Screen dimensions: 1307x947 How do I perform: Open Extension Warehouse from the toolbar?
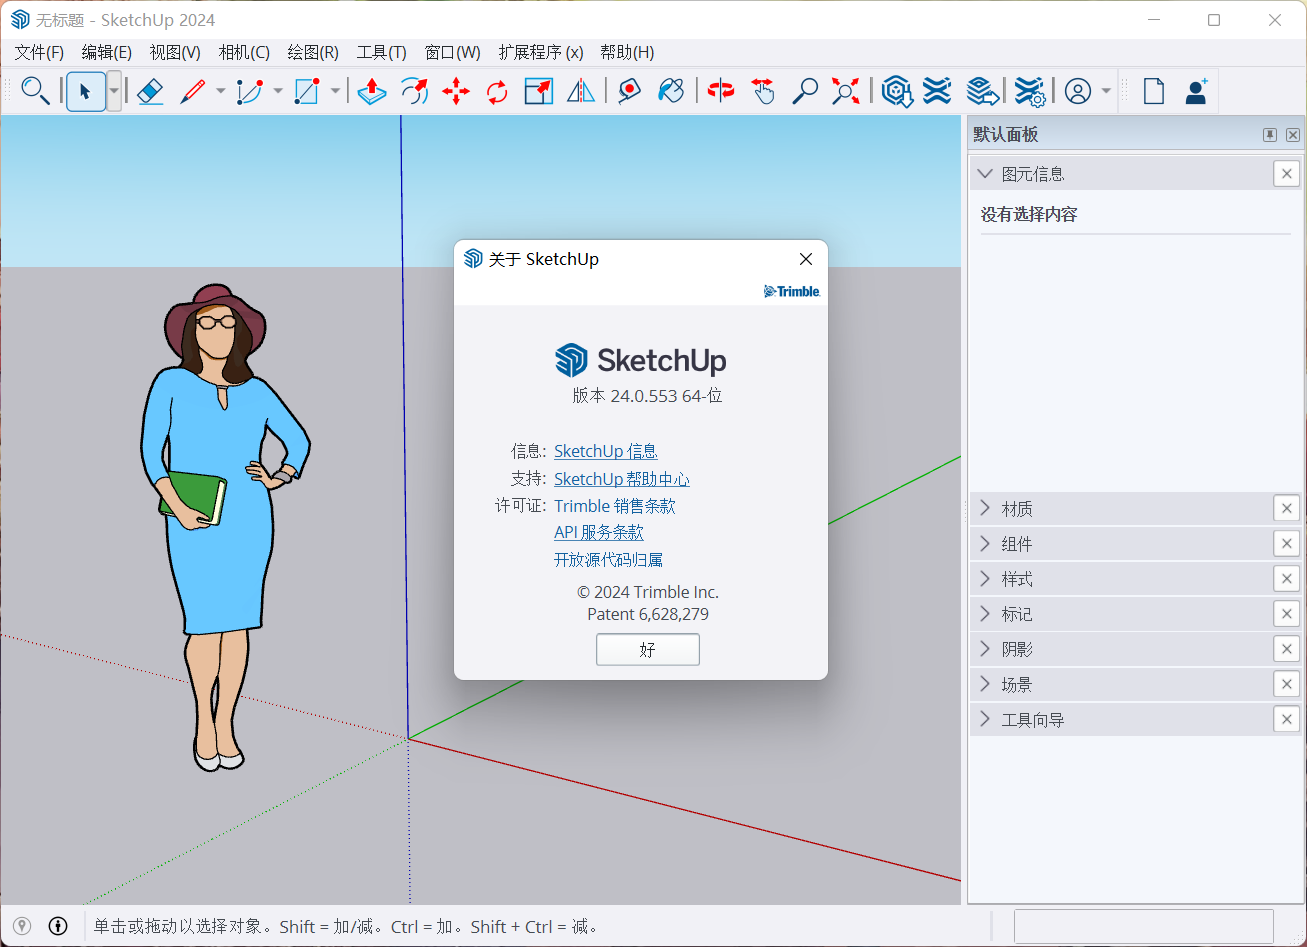[937, 92]
